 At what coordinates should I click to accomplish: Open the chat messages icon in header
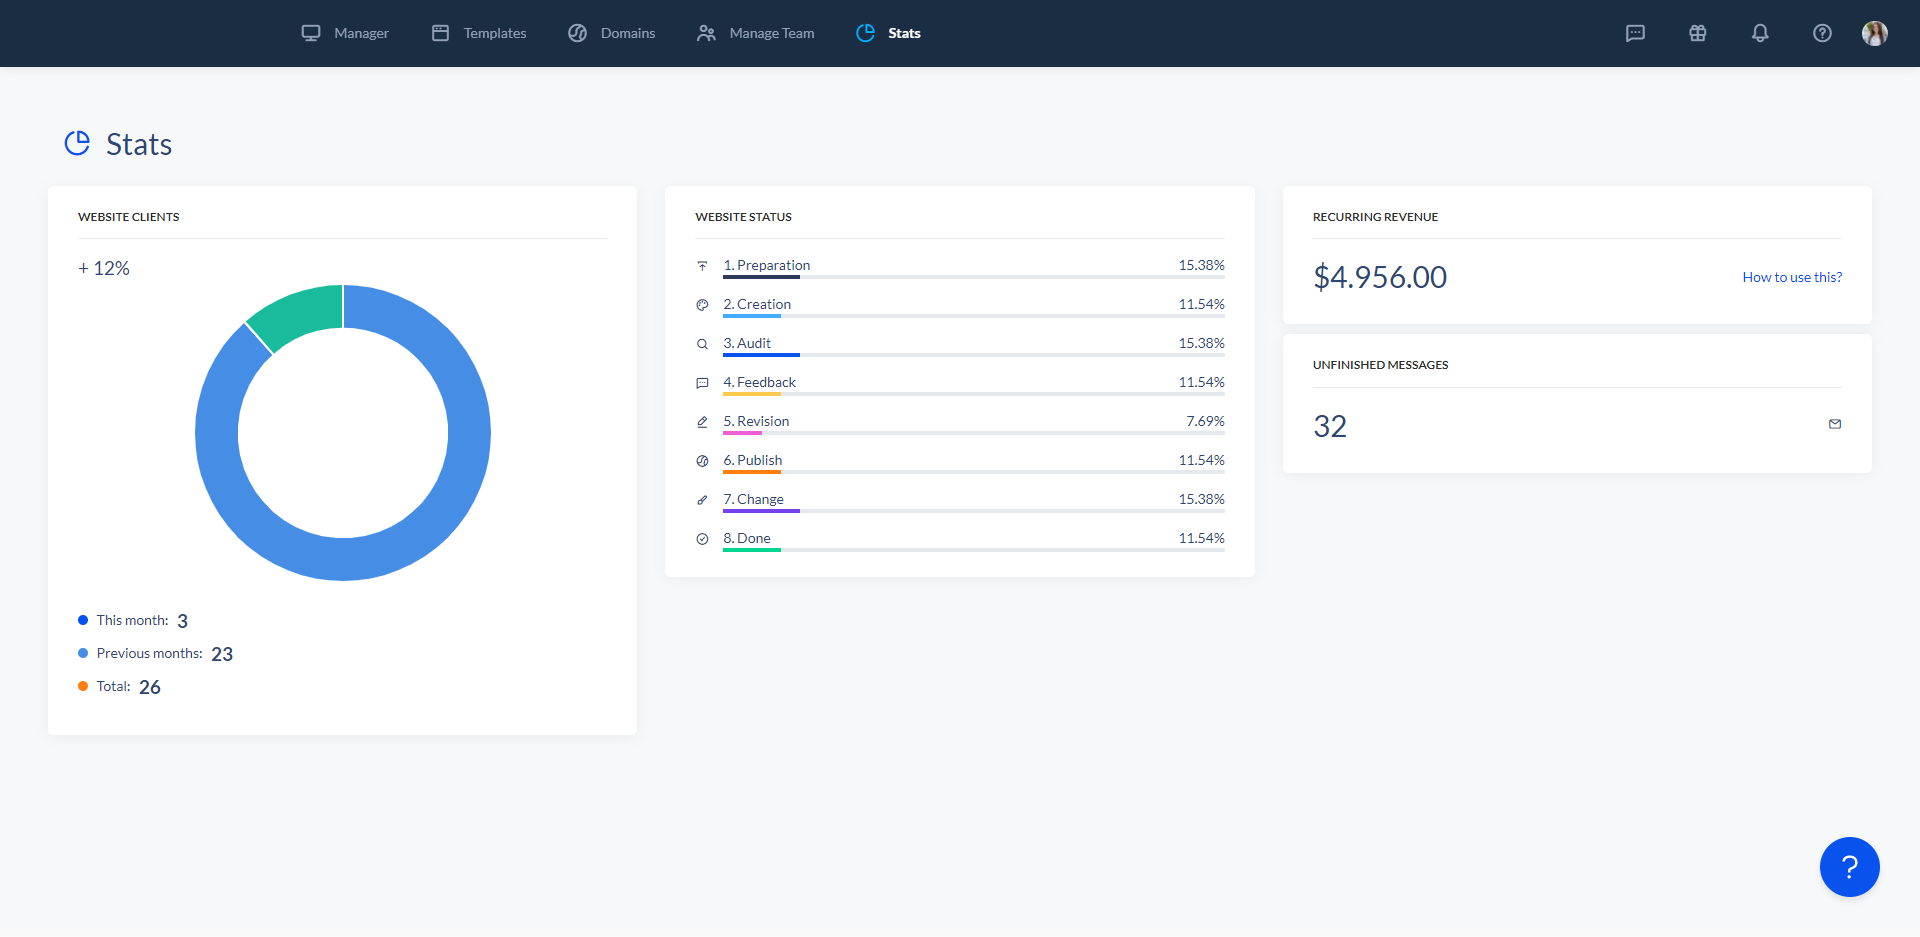pyautogui.click(x=1635, y=33)
